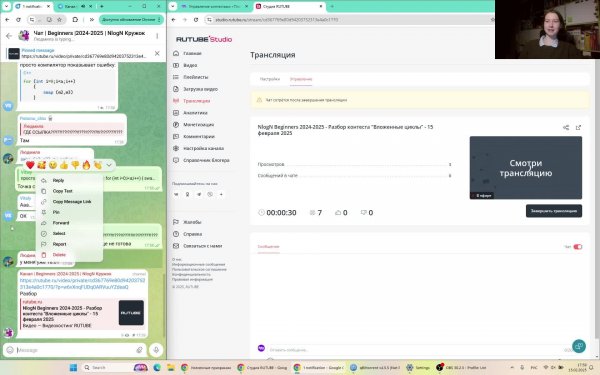600x375 pixels.
Task: Close the pinned message bar
Action: click(157, 53)
